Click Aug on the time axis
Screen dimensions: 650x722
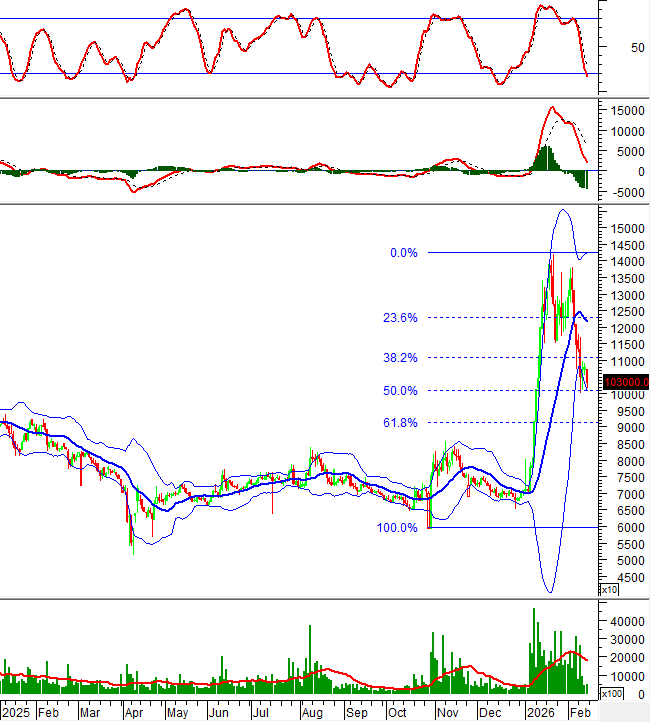point(311,713)
